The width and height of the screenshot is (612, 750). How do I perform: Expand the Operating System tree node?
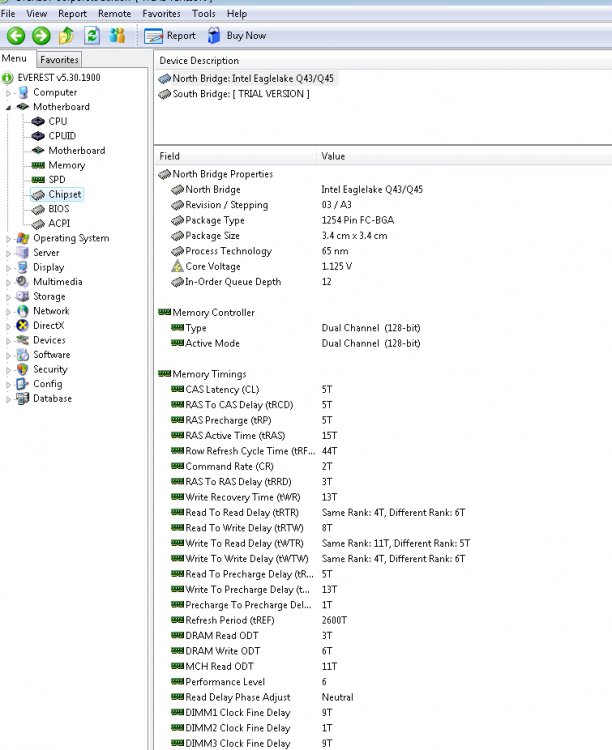(8, 239)
